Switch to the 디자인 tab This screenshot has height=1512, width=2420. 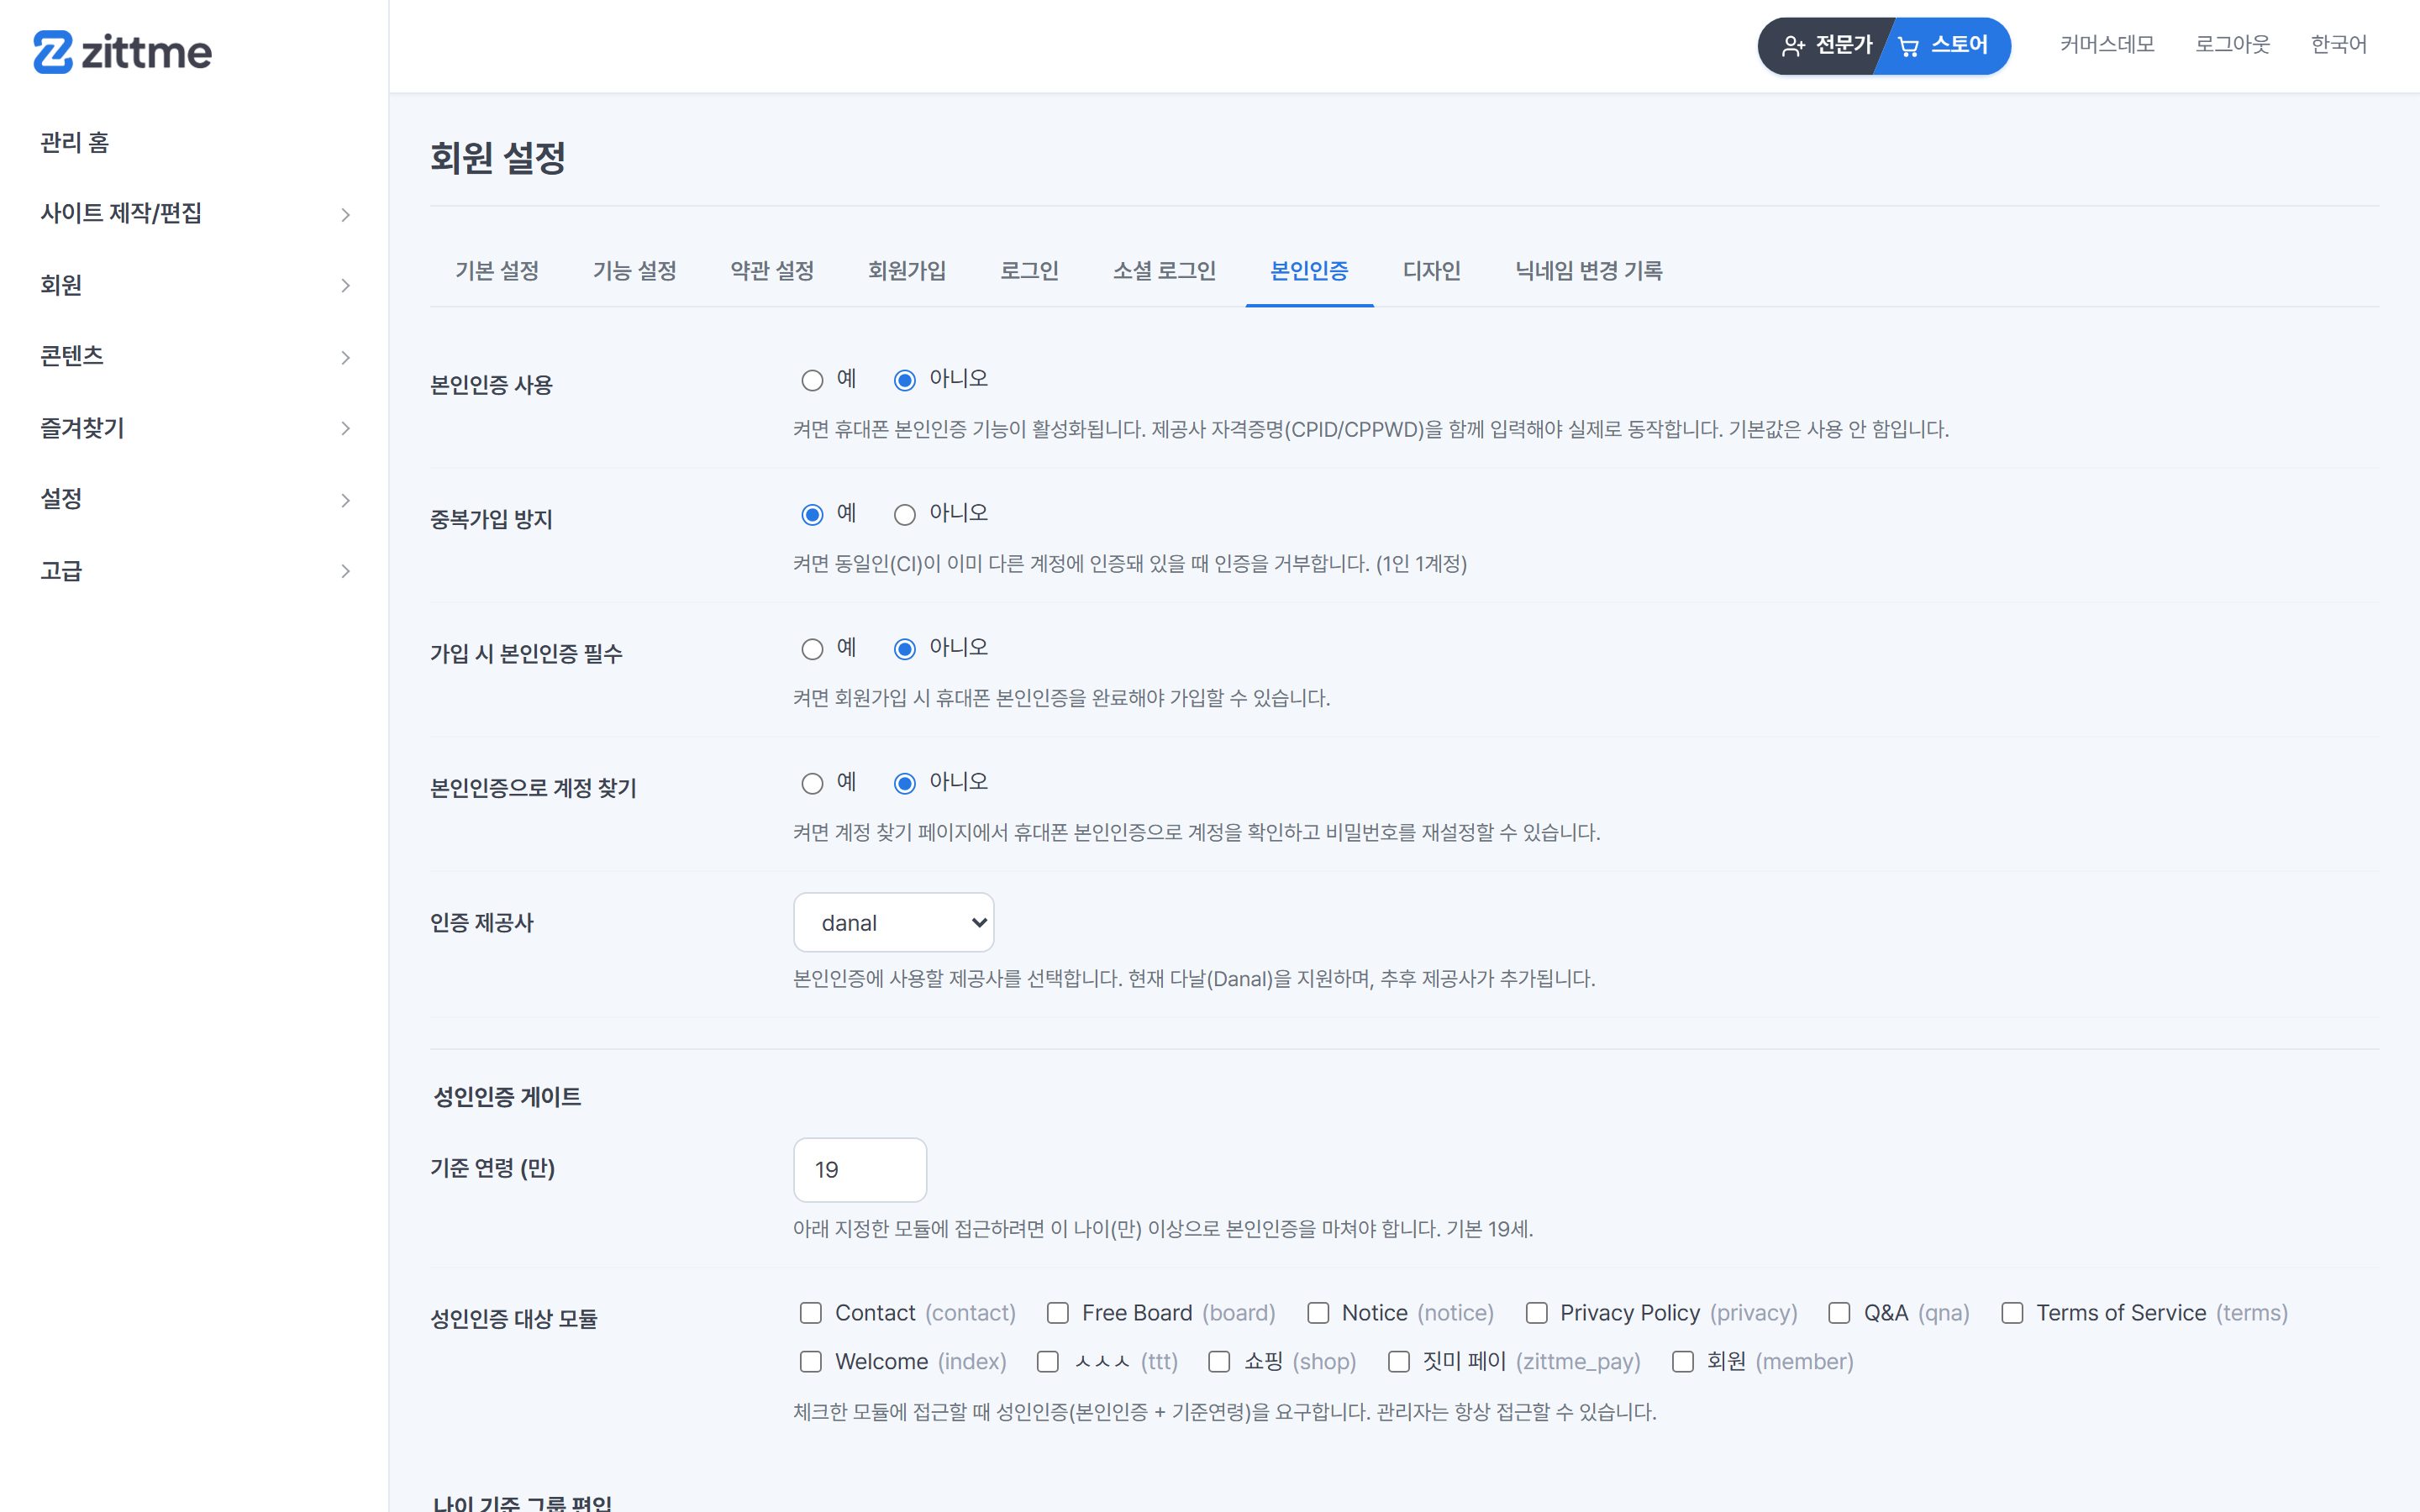[x=1431, y=271]
